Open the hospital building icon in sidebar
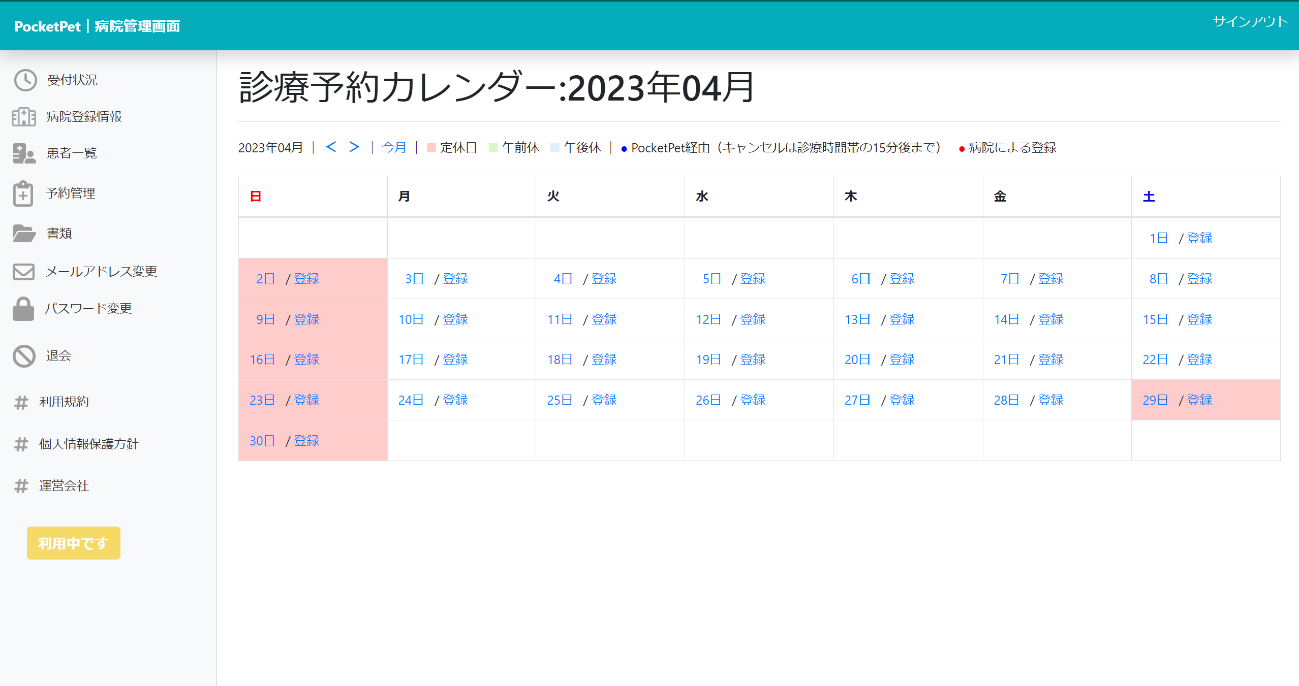Viewport: 1299px width, 686px height. tap(24, 117)
